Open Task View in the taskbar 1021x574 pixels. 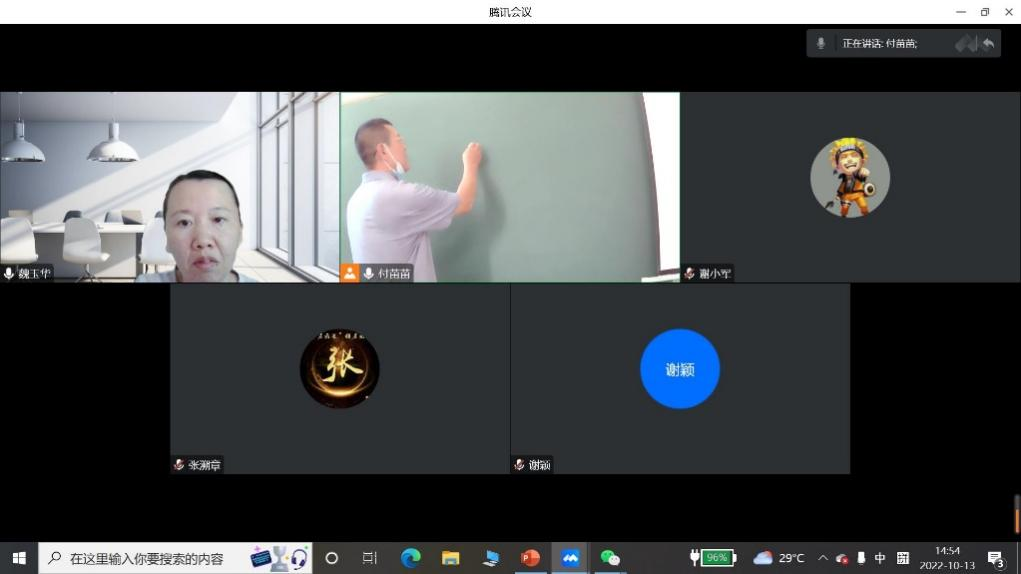(369, 558)
